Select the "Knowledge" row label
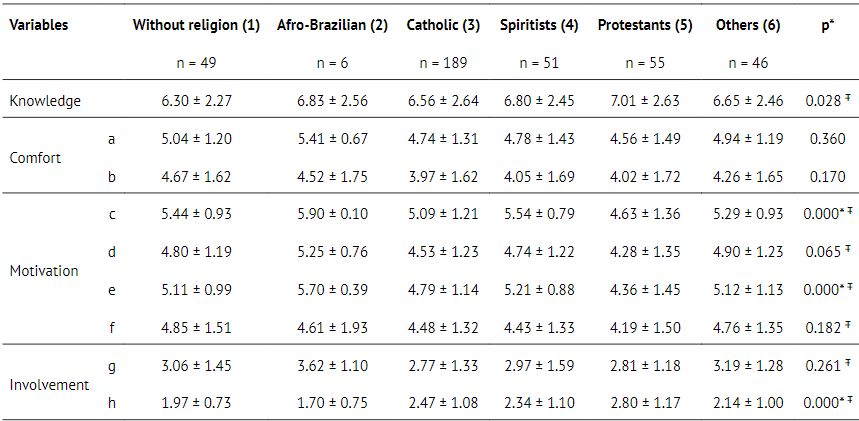The image size is (859, 421). (x=45, y=100)
